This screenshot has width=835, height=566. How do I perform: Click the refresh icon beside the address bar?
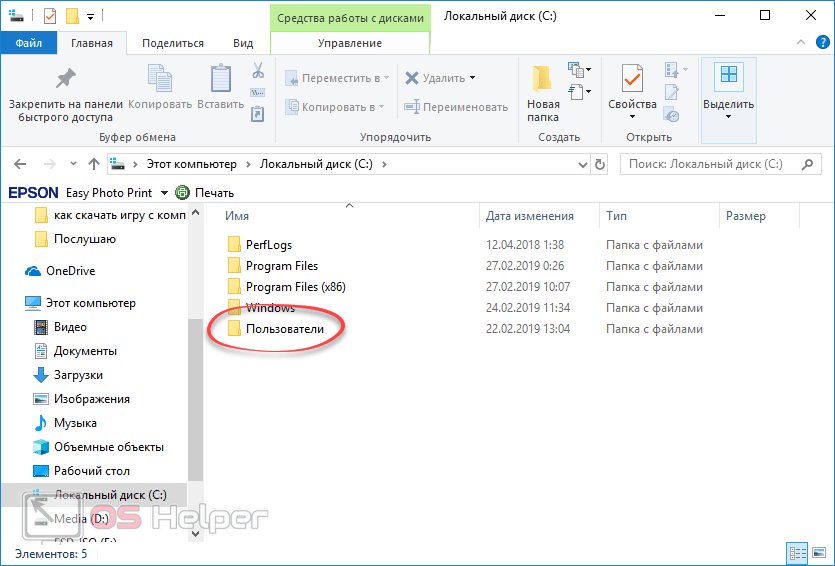(x=600, y=164)
